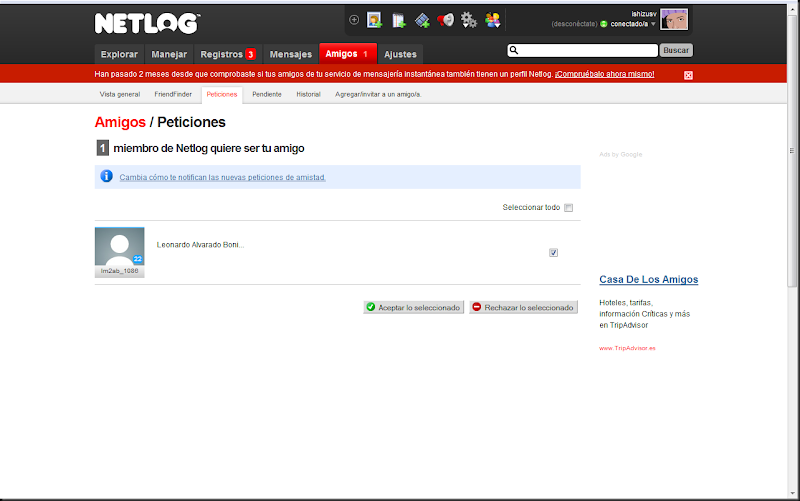800x501 pixels.
Task: Click the green online status icon
Action: (604, 24)
